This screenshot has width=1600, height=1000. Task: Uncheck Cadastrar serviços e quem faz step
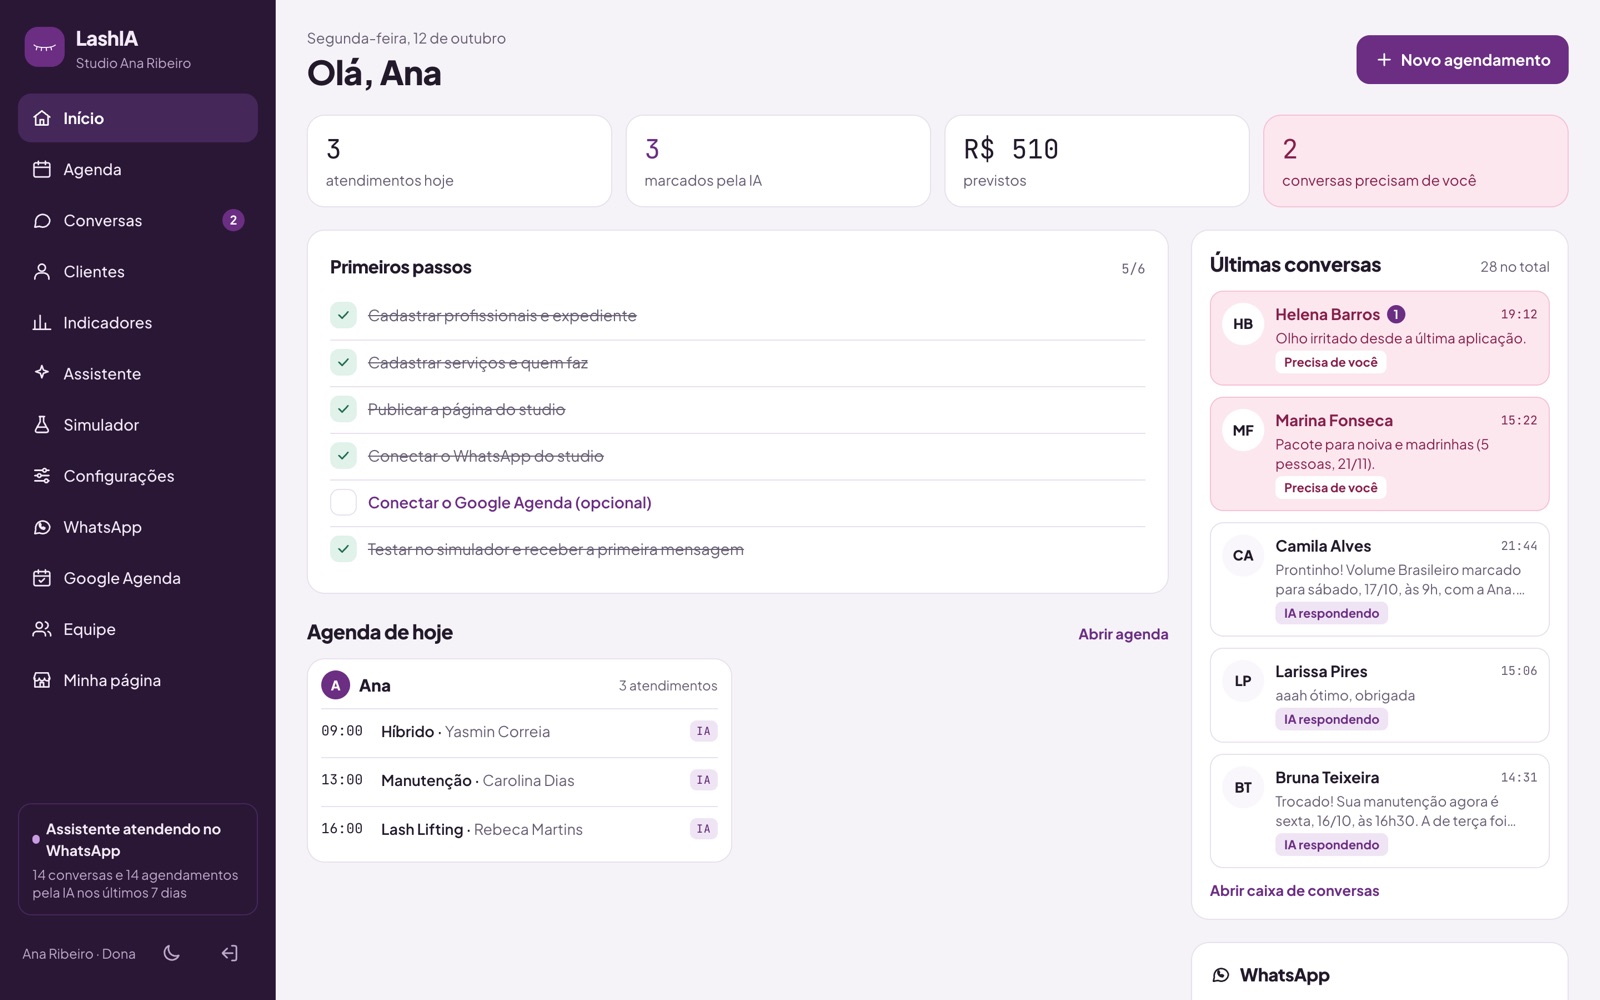point(343,362)
